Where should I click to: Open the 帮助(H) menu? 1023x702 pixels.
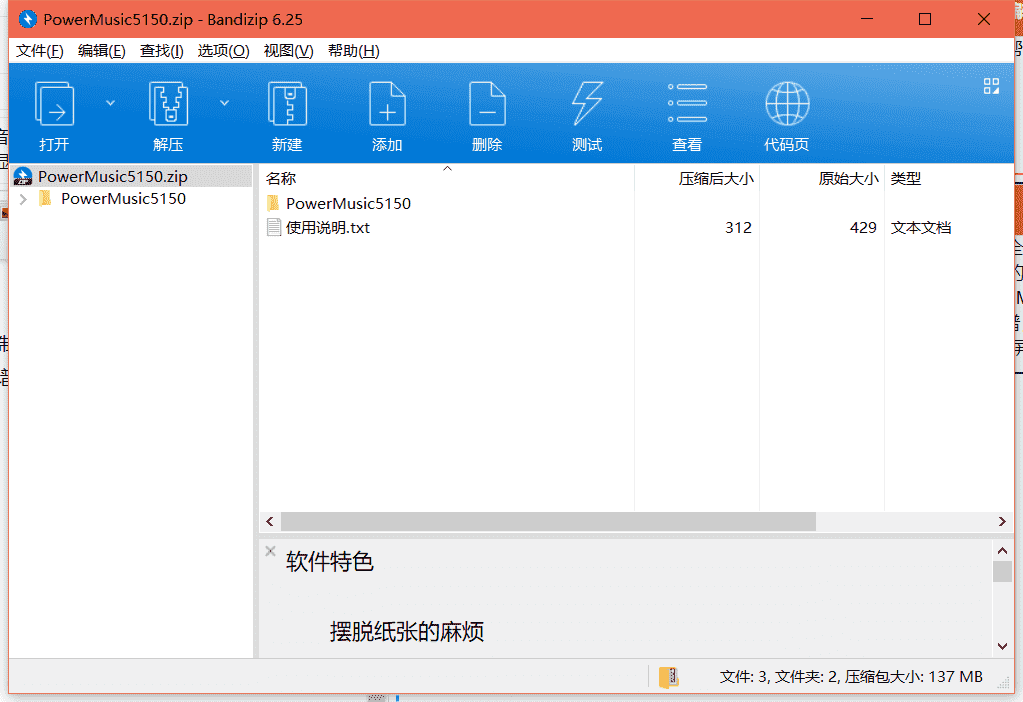pos(354,51)
